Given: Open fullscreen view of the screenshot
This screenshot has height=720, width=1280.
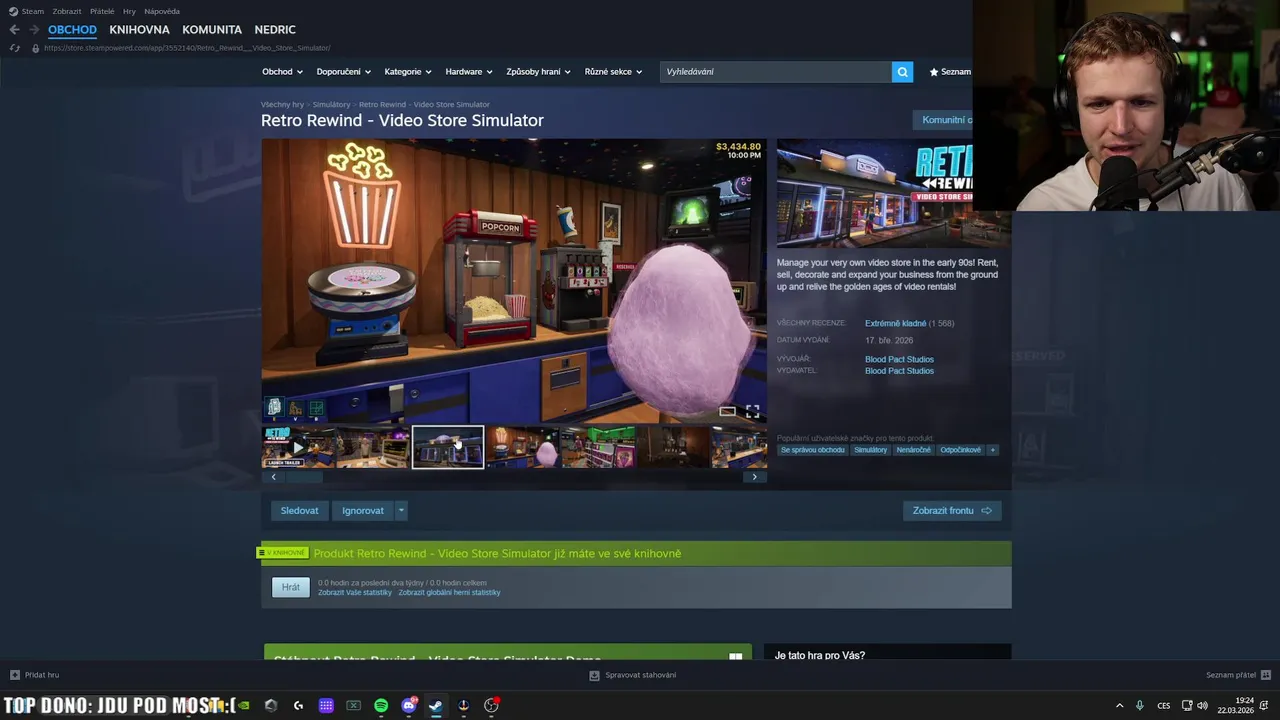Looking at the screenshot, I should [752, 411].
